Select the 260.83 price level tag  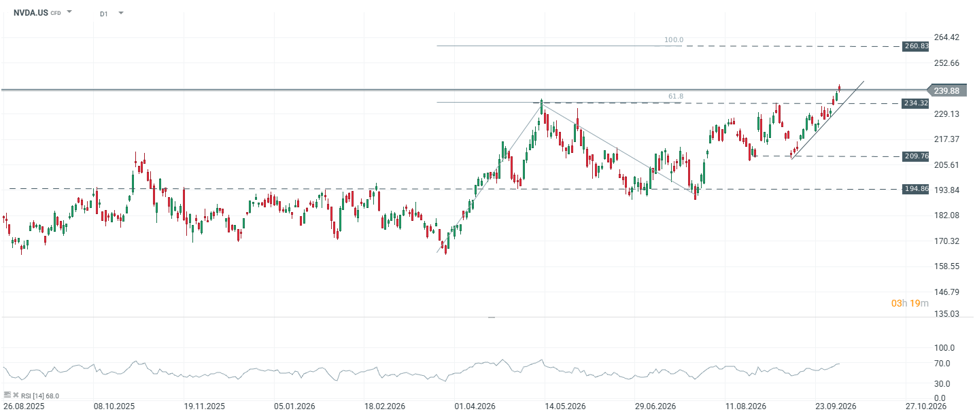click(x=915, y=46)
